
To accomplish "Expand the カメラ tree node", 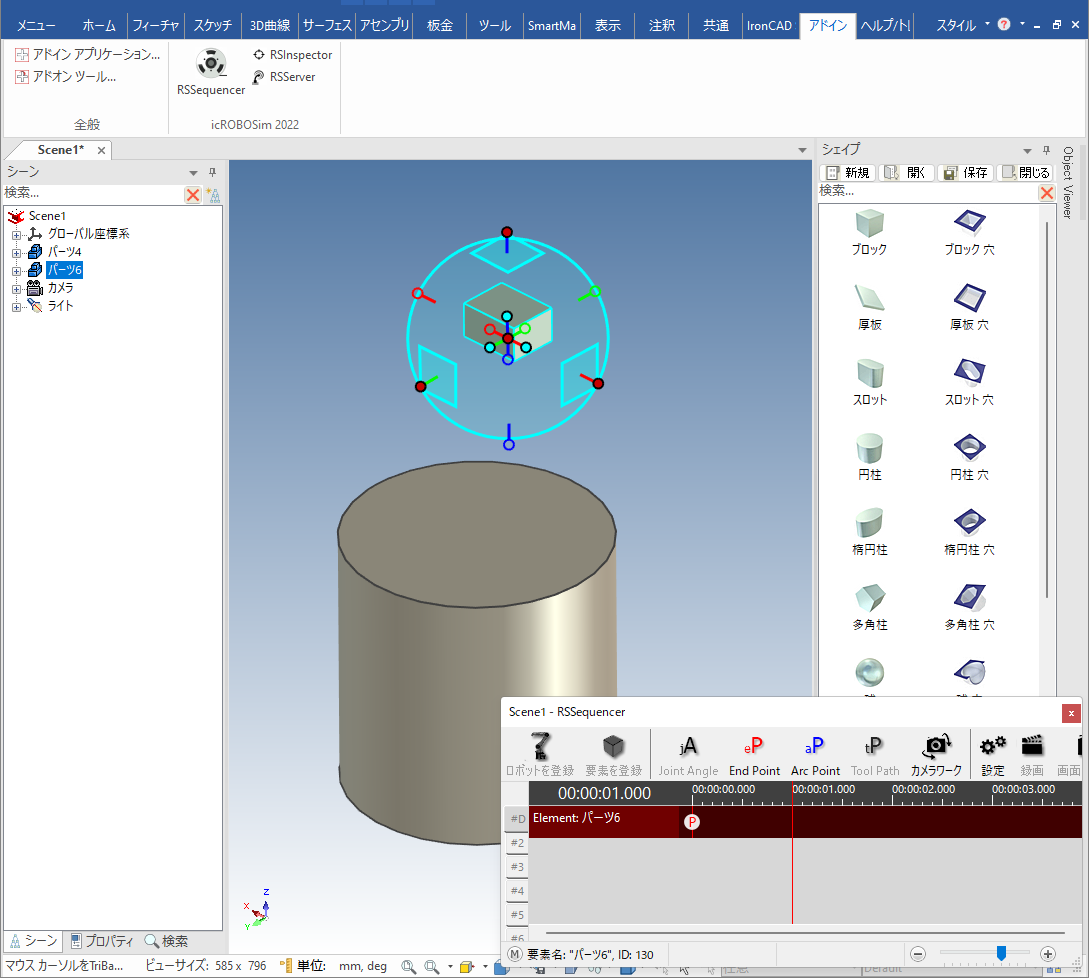I will [x=16, y=288].
